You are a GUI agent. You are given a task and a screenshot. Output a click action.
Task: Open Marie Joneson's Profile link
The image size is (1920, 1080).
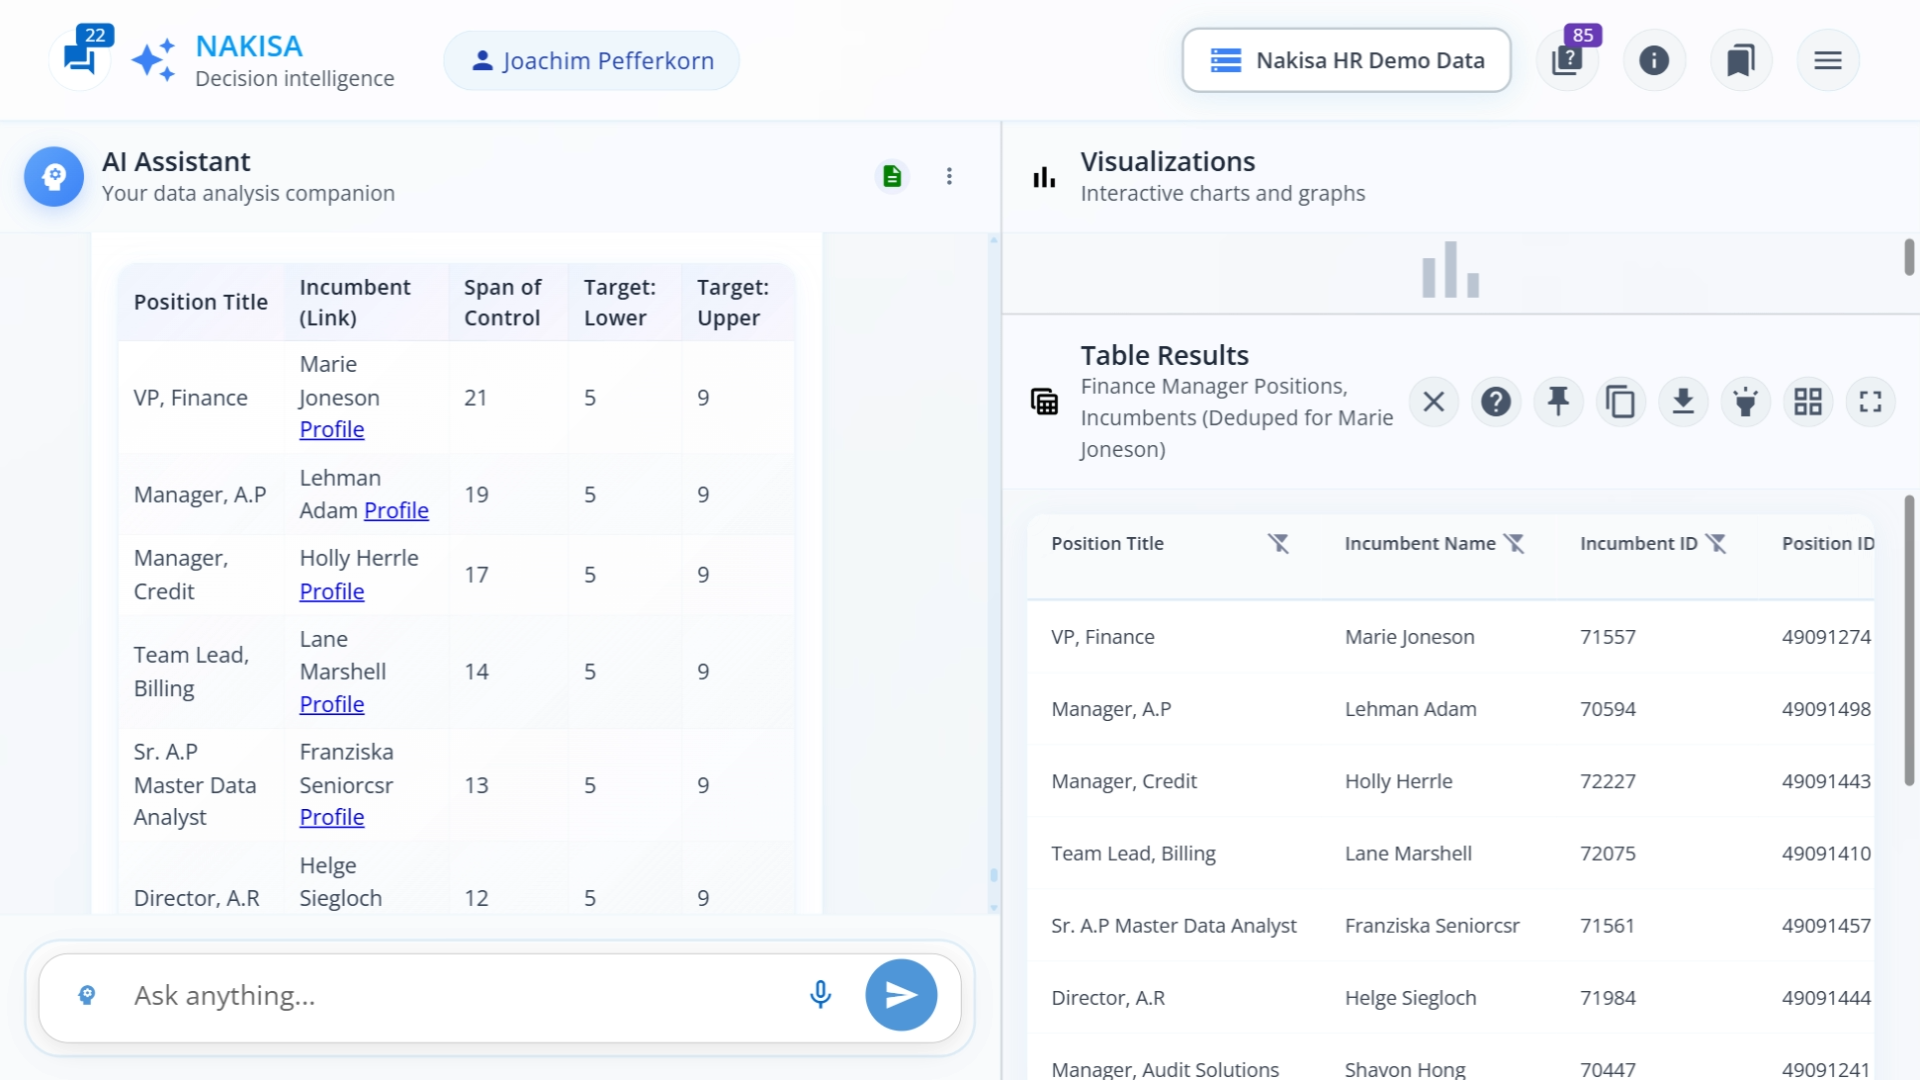[x=331, y=429]
